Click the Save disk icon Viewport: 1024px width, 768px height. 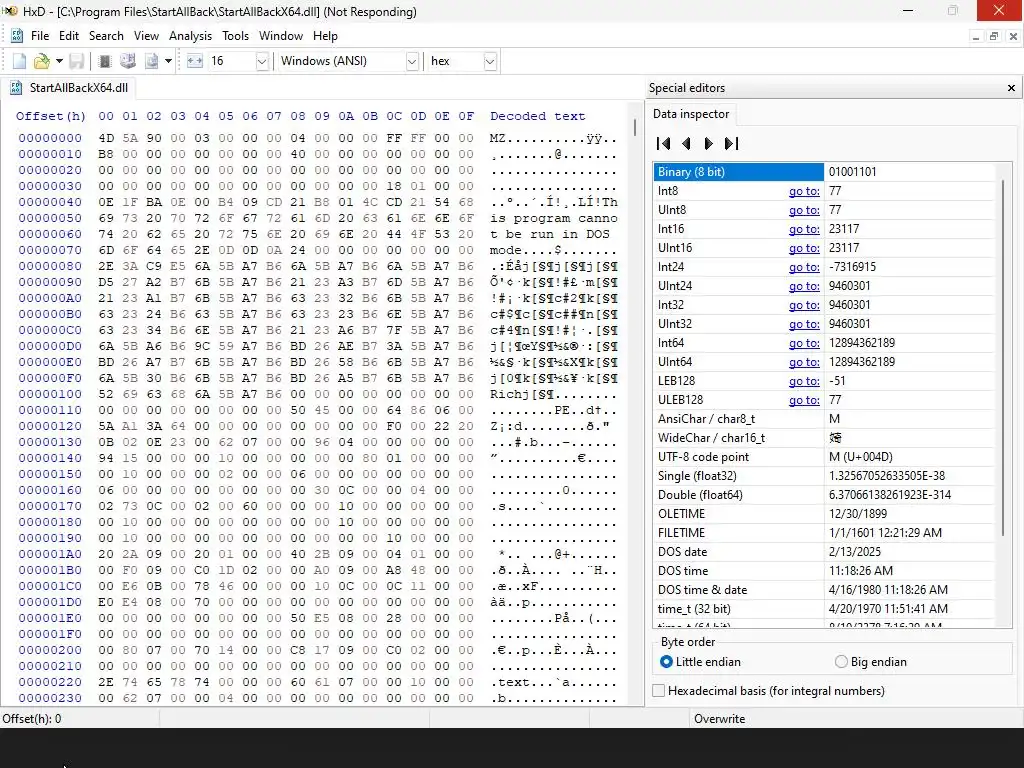click(77, 61)
